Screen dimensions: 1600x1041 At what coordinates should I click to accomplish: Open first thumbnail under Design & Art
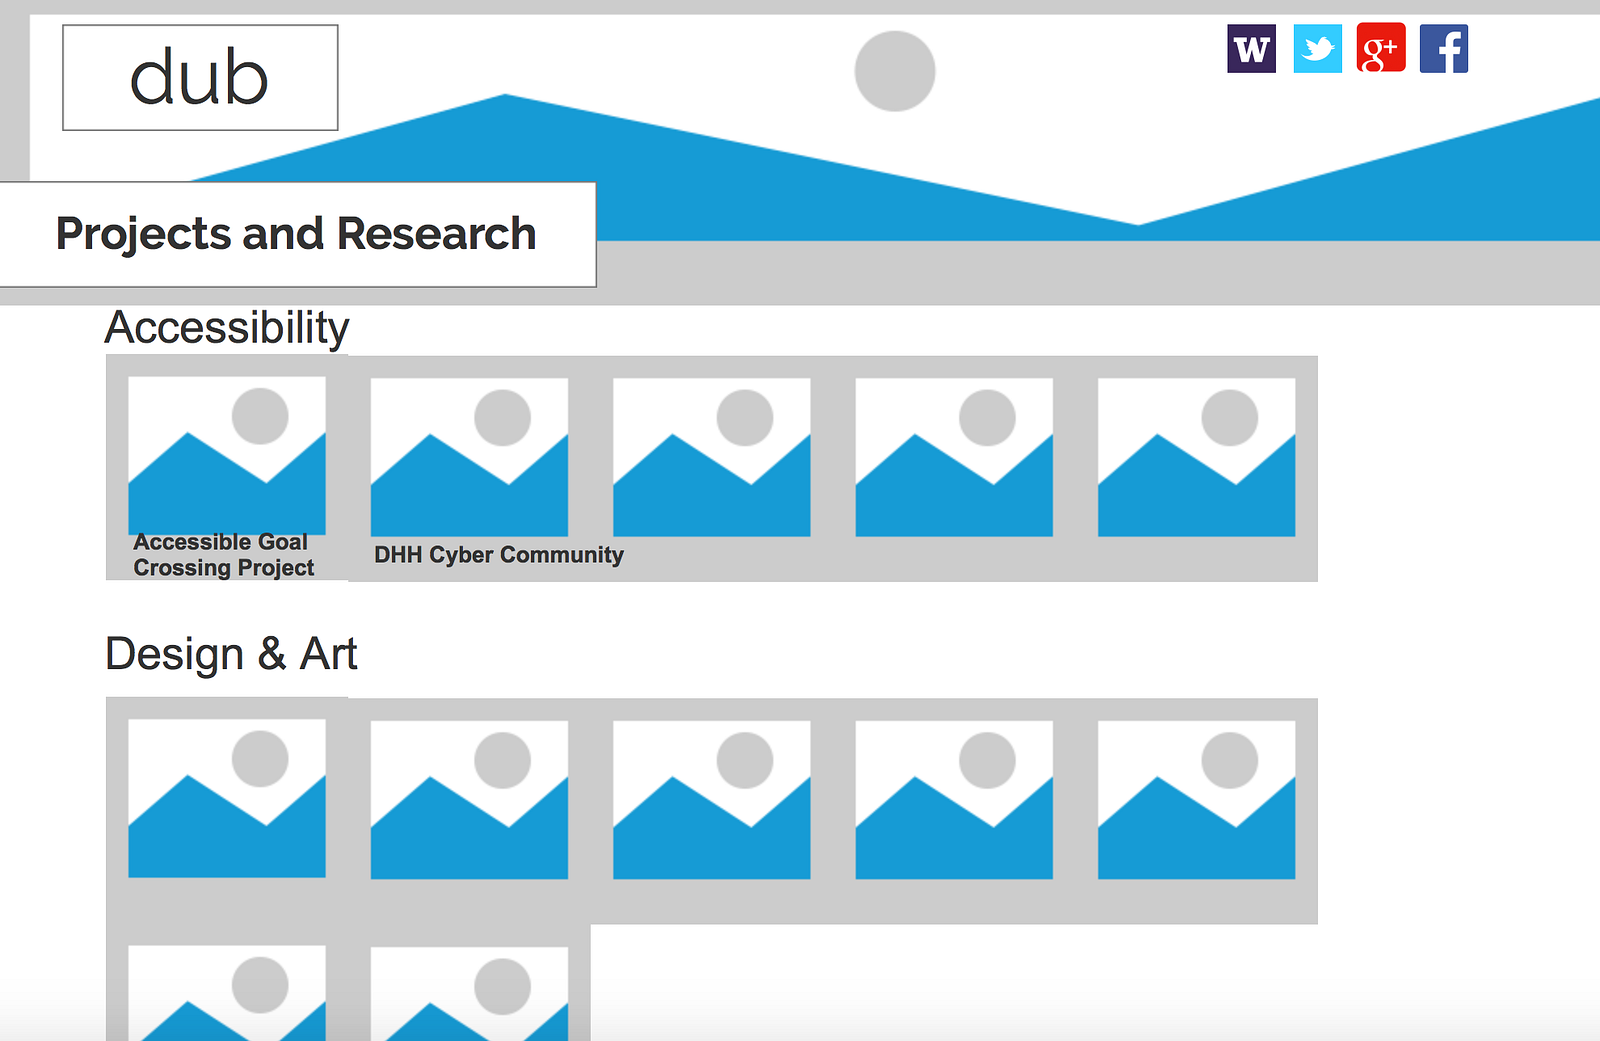click(x=227, y=799)
